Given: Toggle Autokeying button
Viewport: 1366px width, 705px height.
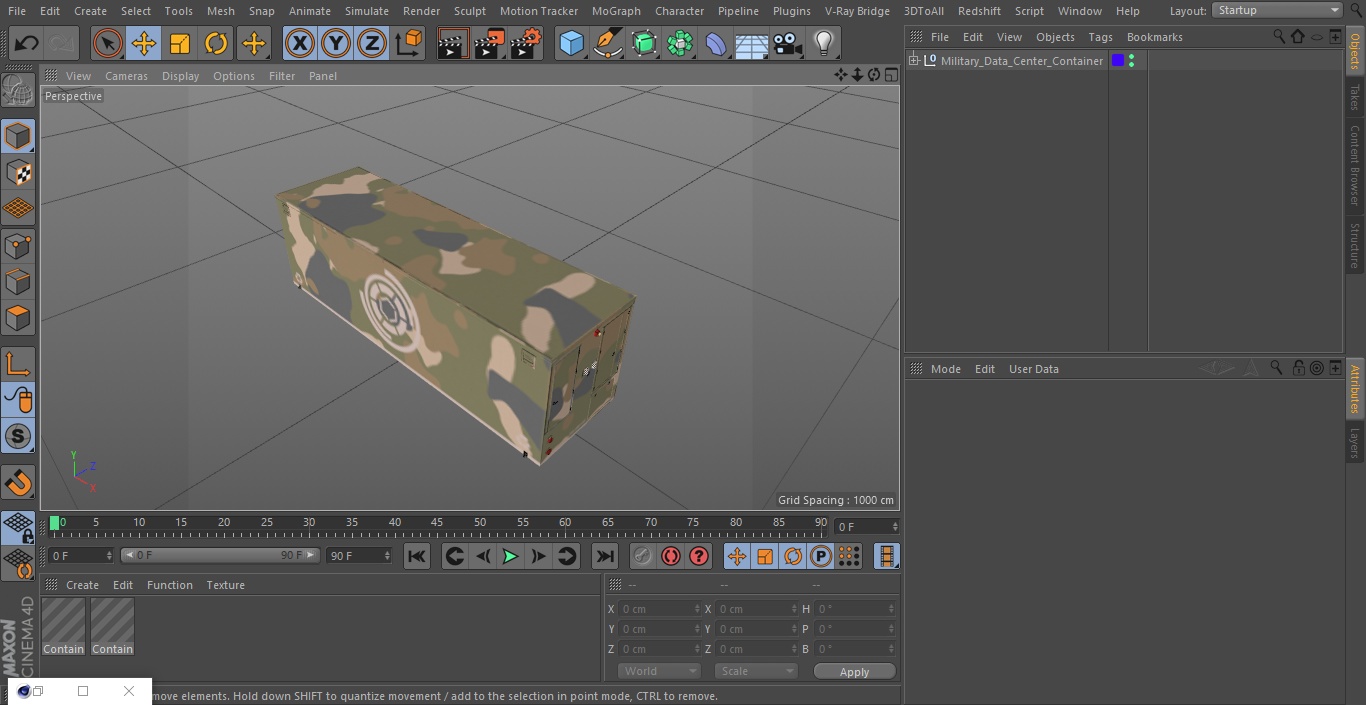Looking at the screenshot, I should pos(671,556).
